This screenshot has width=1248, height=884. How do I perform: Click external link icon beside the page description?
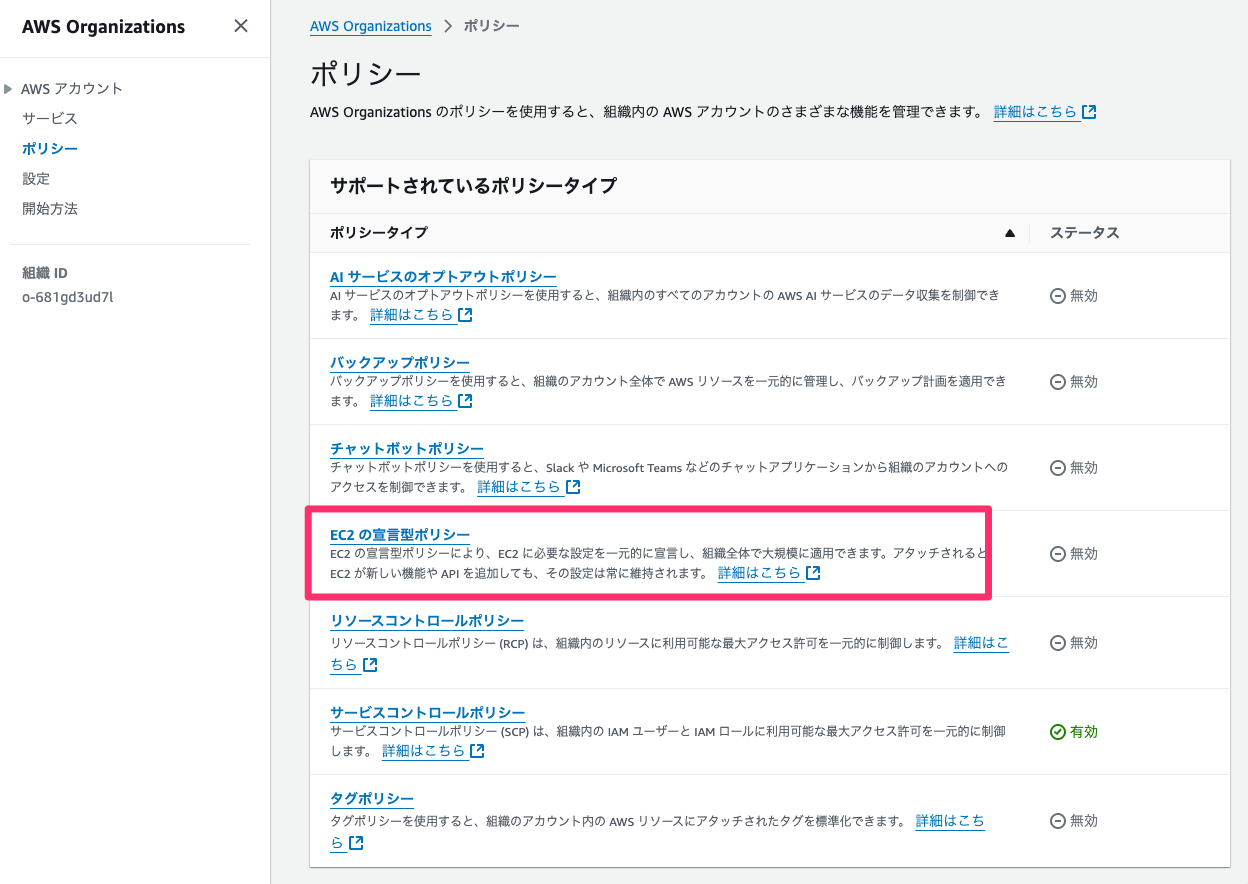pyautogui.click(x=1090, y=112)
